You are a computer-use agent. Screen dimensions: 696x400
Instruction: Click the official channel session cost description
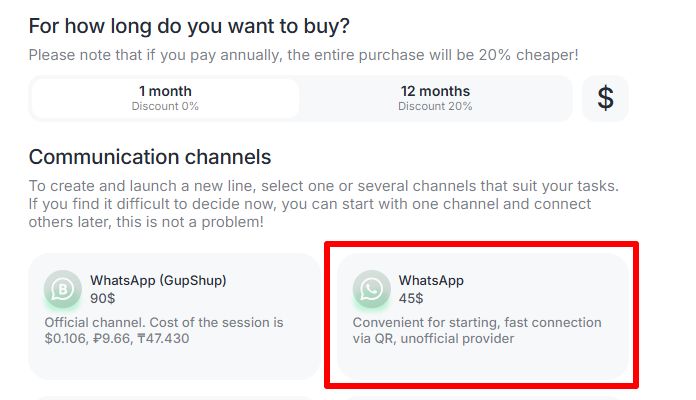164,330
